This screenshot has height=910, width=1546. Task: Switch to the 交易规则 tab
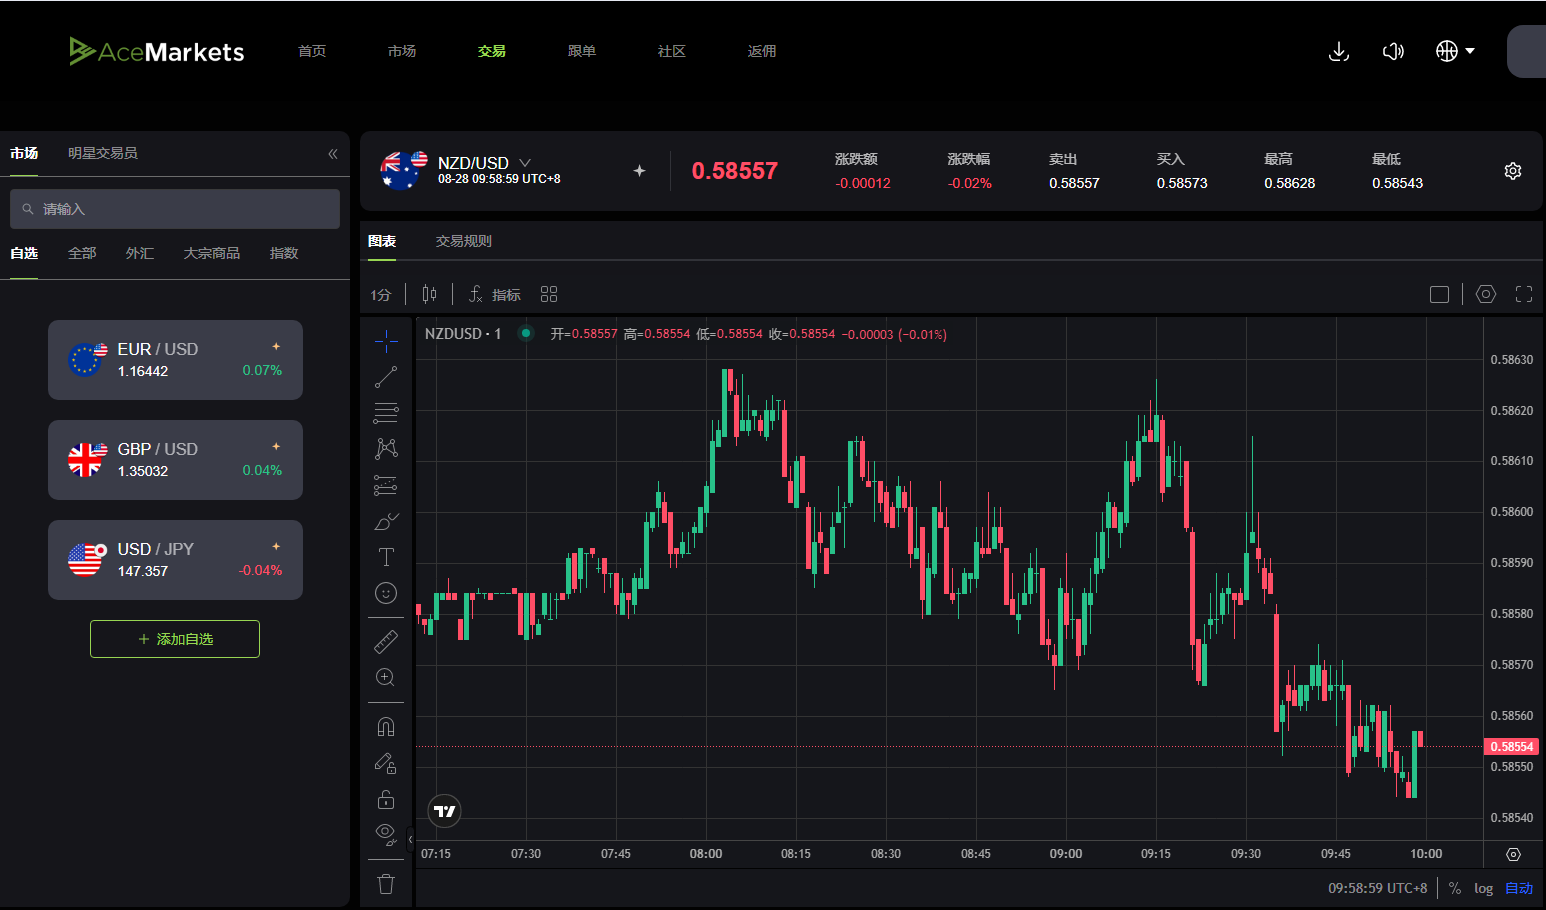pyautogui.click(x=463, y=241)
